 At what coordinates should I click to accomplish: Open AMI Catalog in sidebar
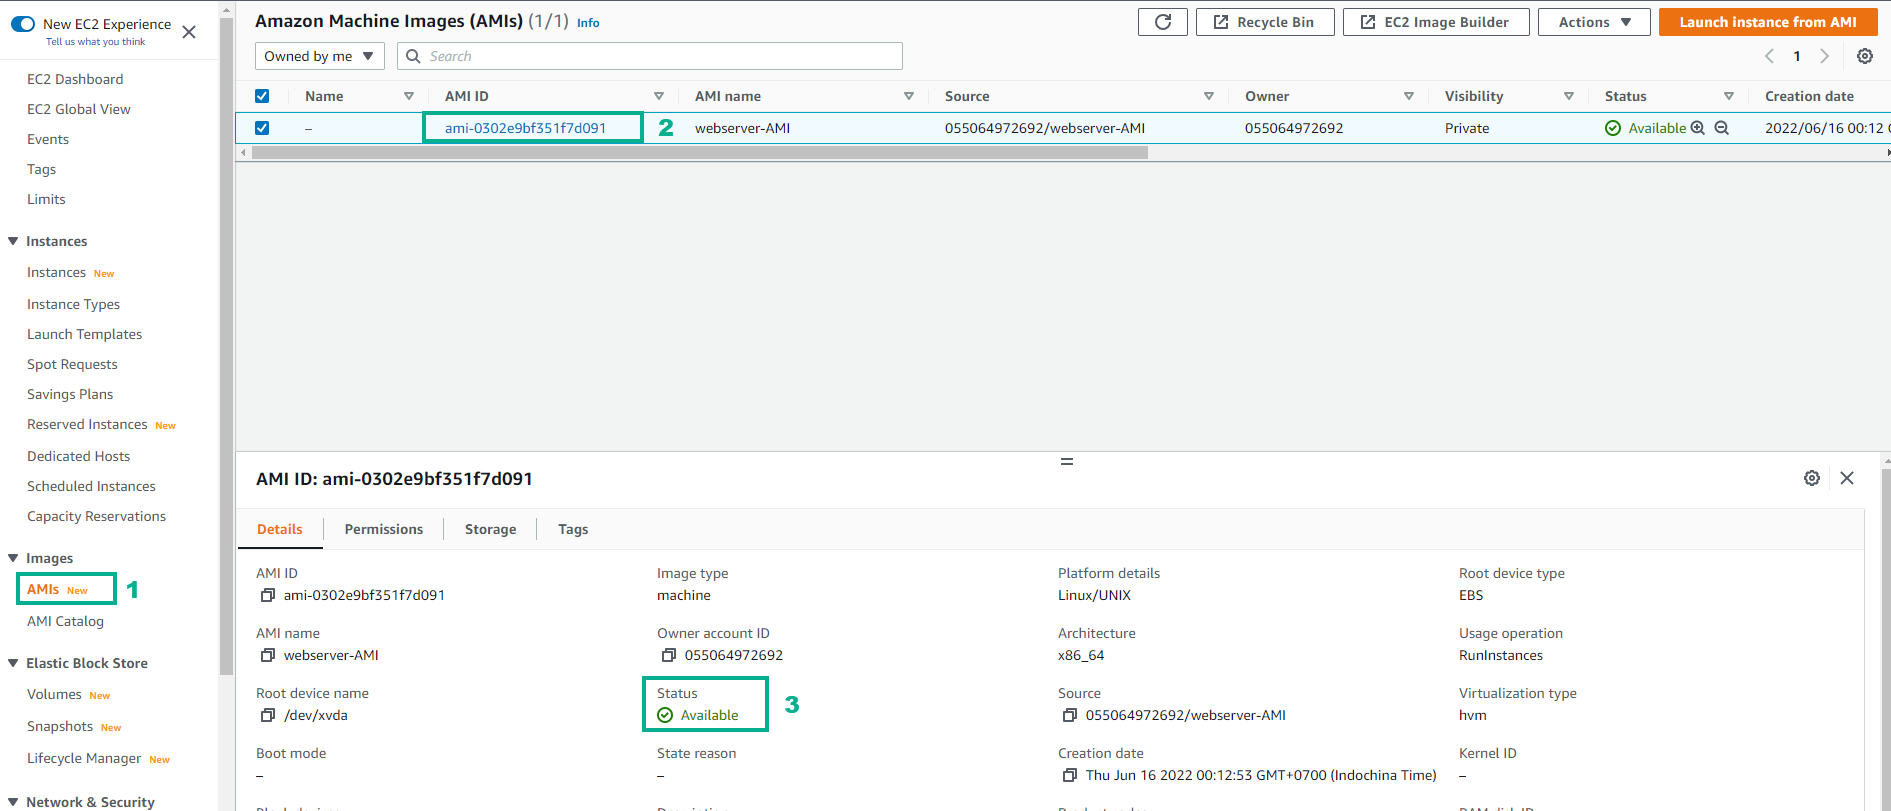65,621
